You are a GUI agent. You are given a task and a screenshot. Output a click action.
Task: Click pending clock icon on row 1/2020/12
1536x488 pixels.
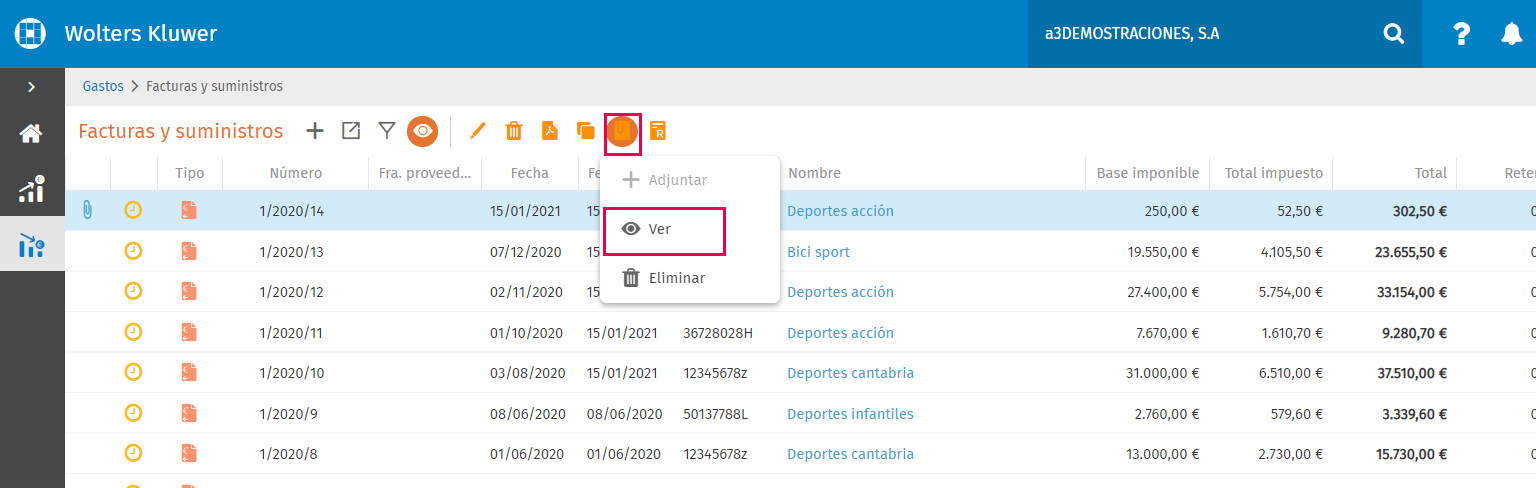133,291
